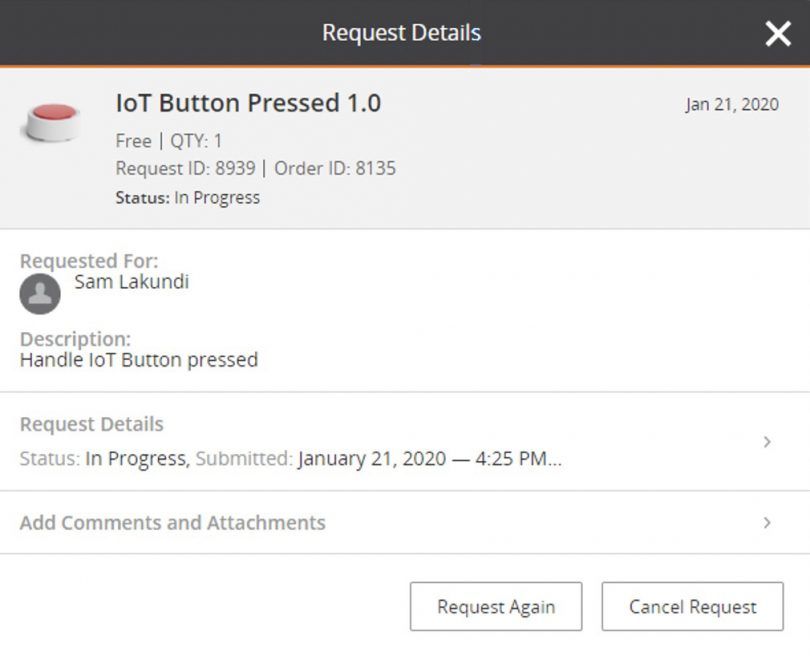This screenshot has height=656, width=810.
Task: Click the Cancel Request button
Action: [x=692, y=606]
